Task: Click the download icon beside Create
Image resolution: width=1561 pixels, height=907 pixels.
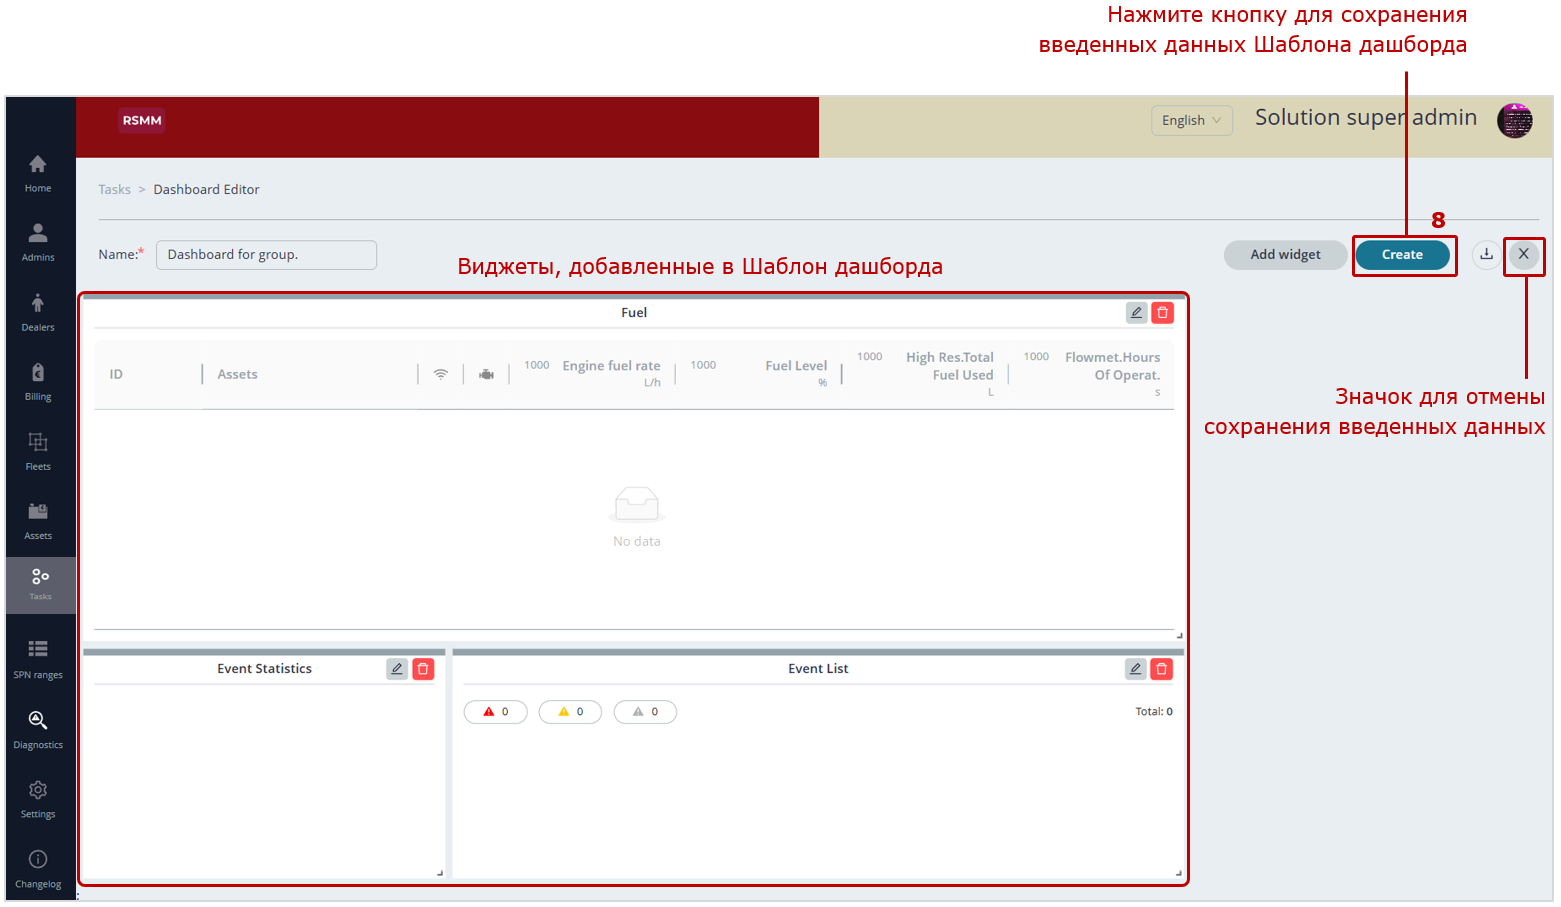Action: pos(1486,254)
